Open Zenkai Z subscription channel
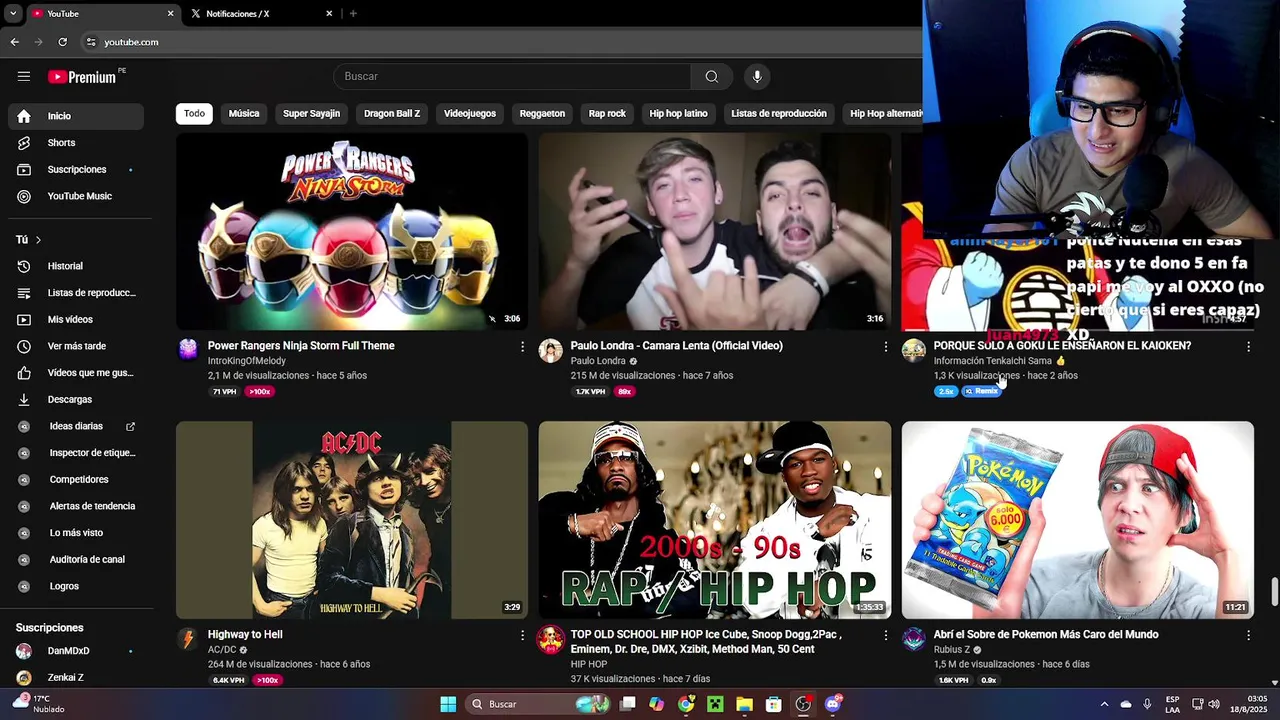Image resolution: width=1280 pixels, height=720 pixels. pos(76,677)
